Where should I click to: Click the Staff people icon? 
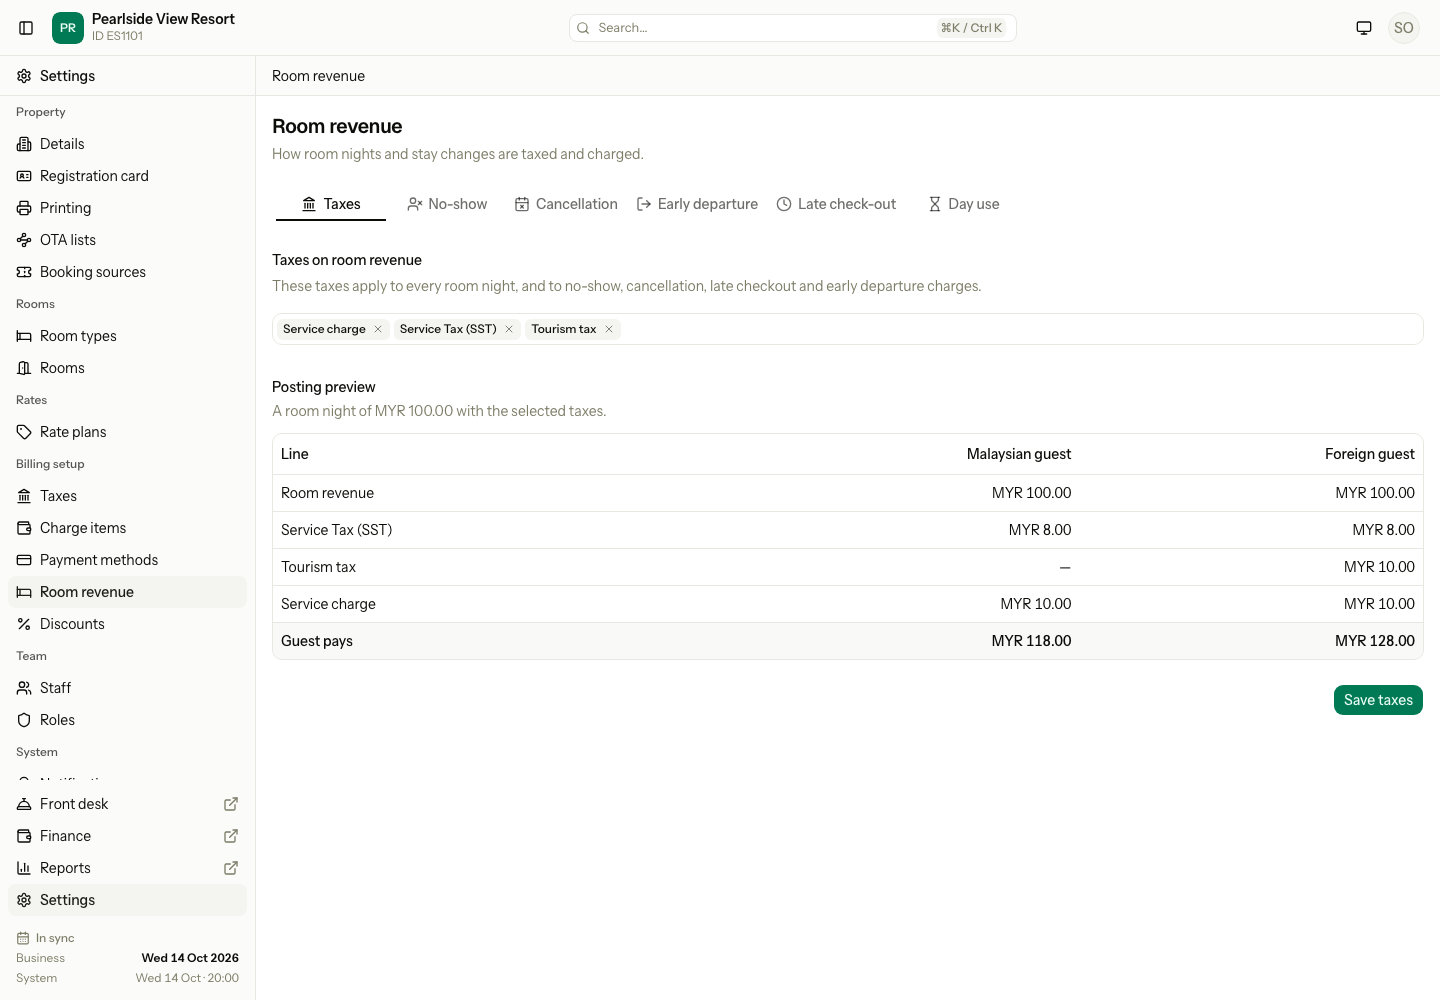(x=24, y=688)
